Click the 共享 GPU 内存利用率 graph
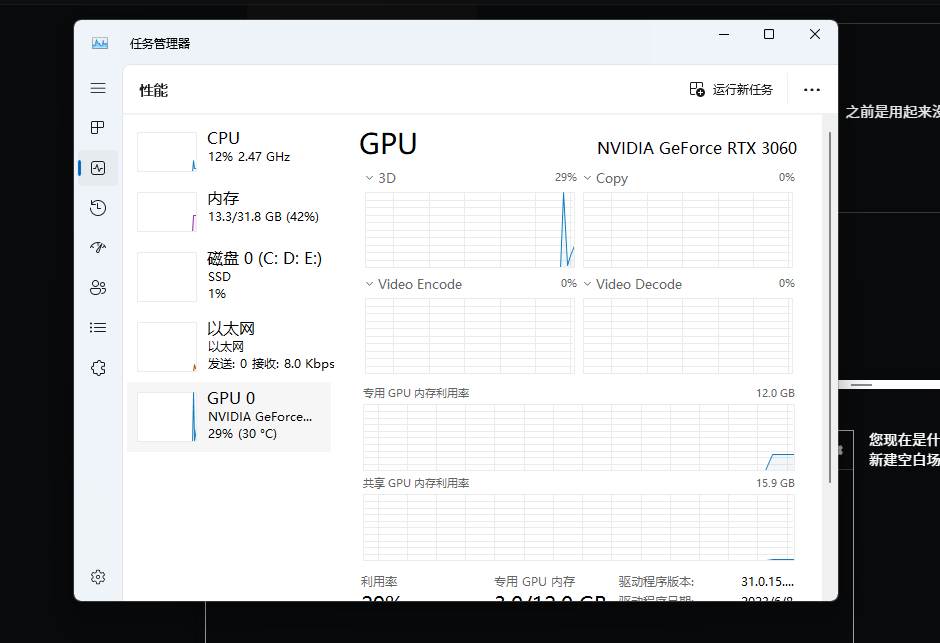This screenshot has width=940, height=643. click(579, 527)
